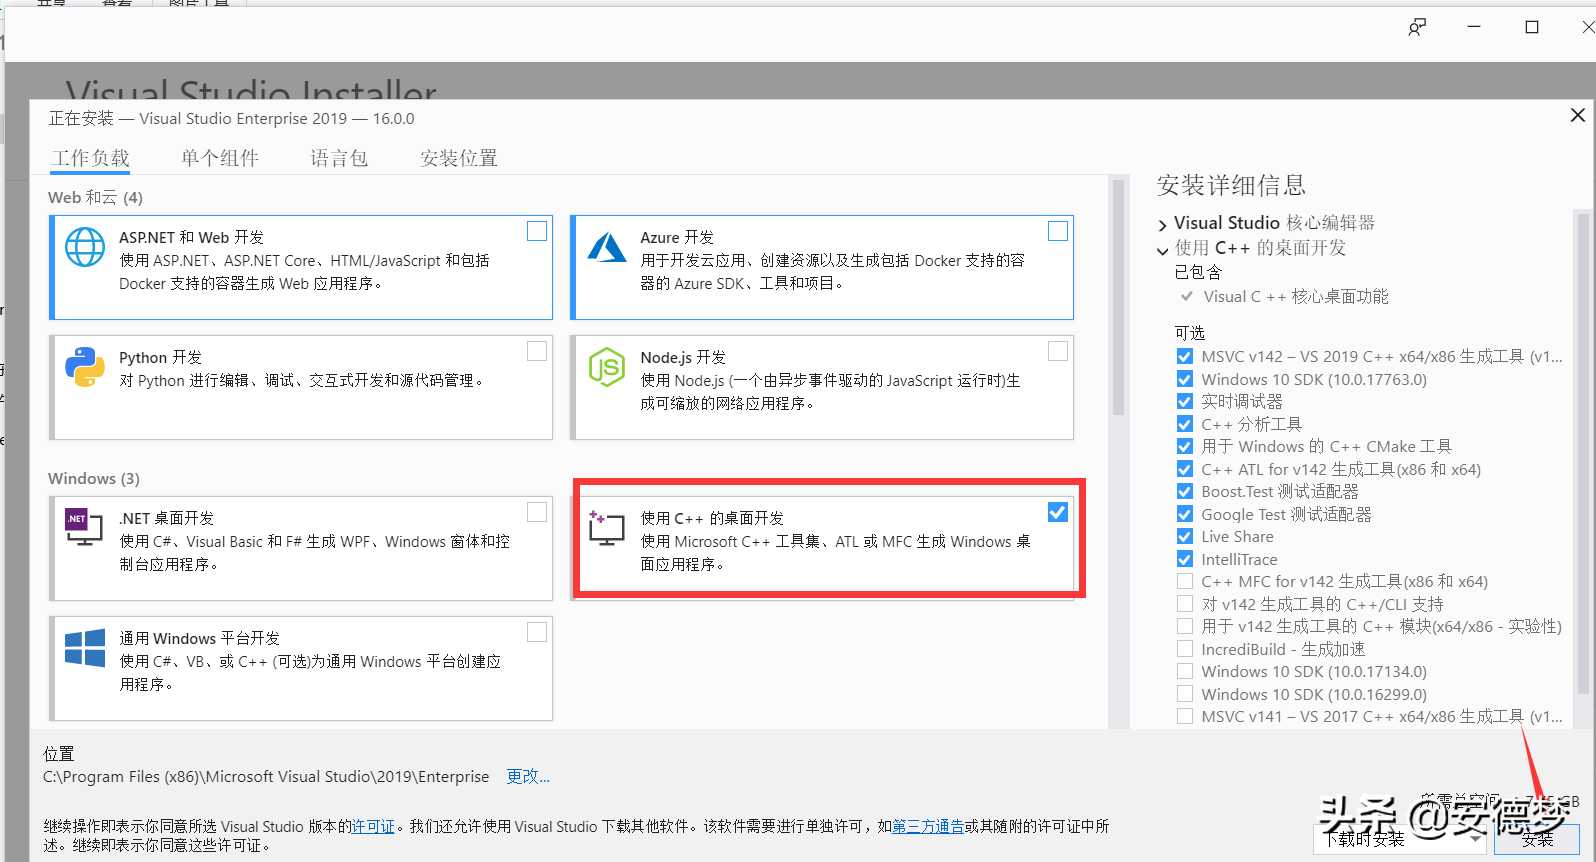This screenshot has width=1596, height=862.
Task: Check 用于 v142 生成工具的 C++ 模块 option
Action: (x=1185, y=626)
